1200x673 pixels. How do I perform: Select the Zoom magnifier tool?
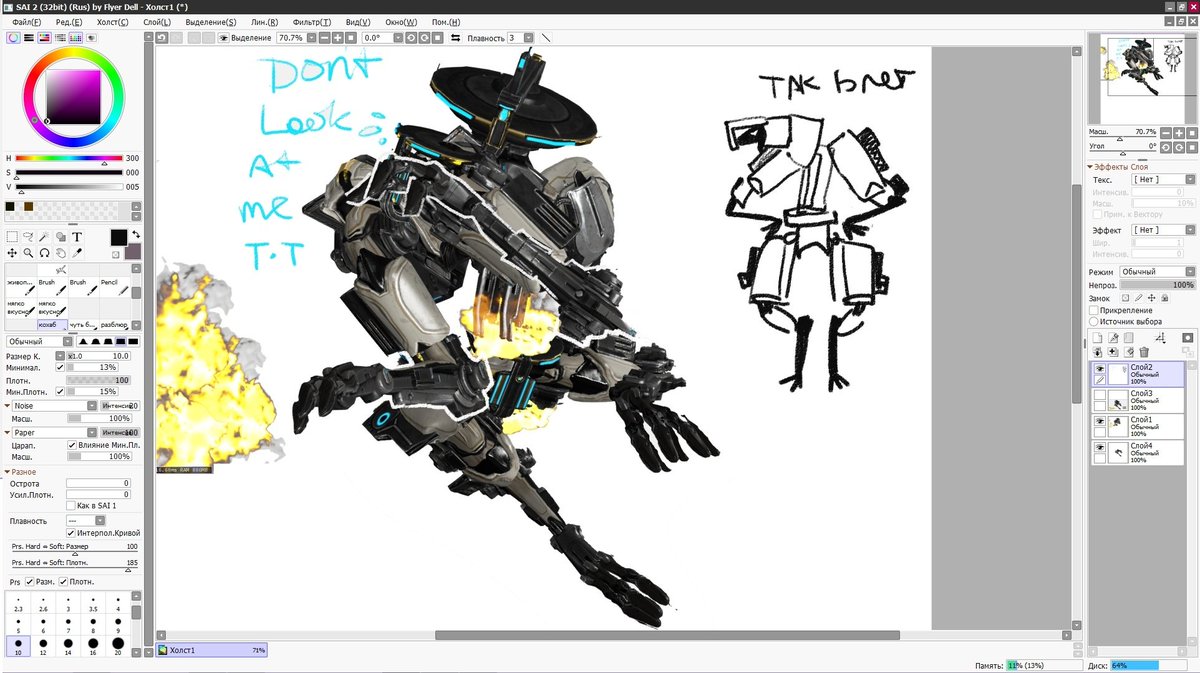29,253
